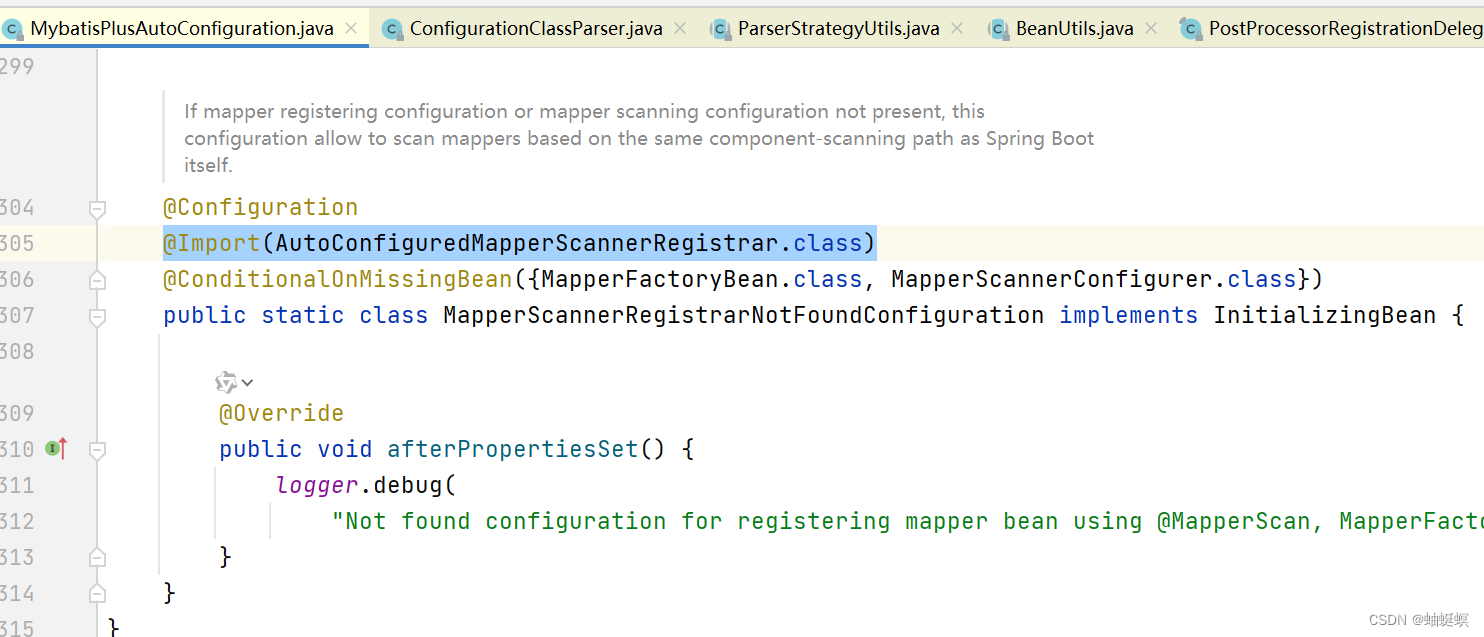Open BeanUtils.java tab
1484x637 pixels.
1075,28
